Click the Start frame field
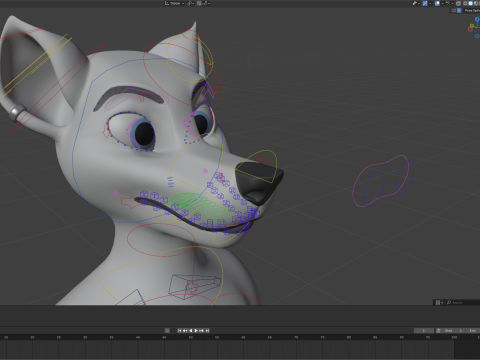480x360 pixels. (453, 330)
